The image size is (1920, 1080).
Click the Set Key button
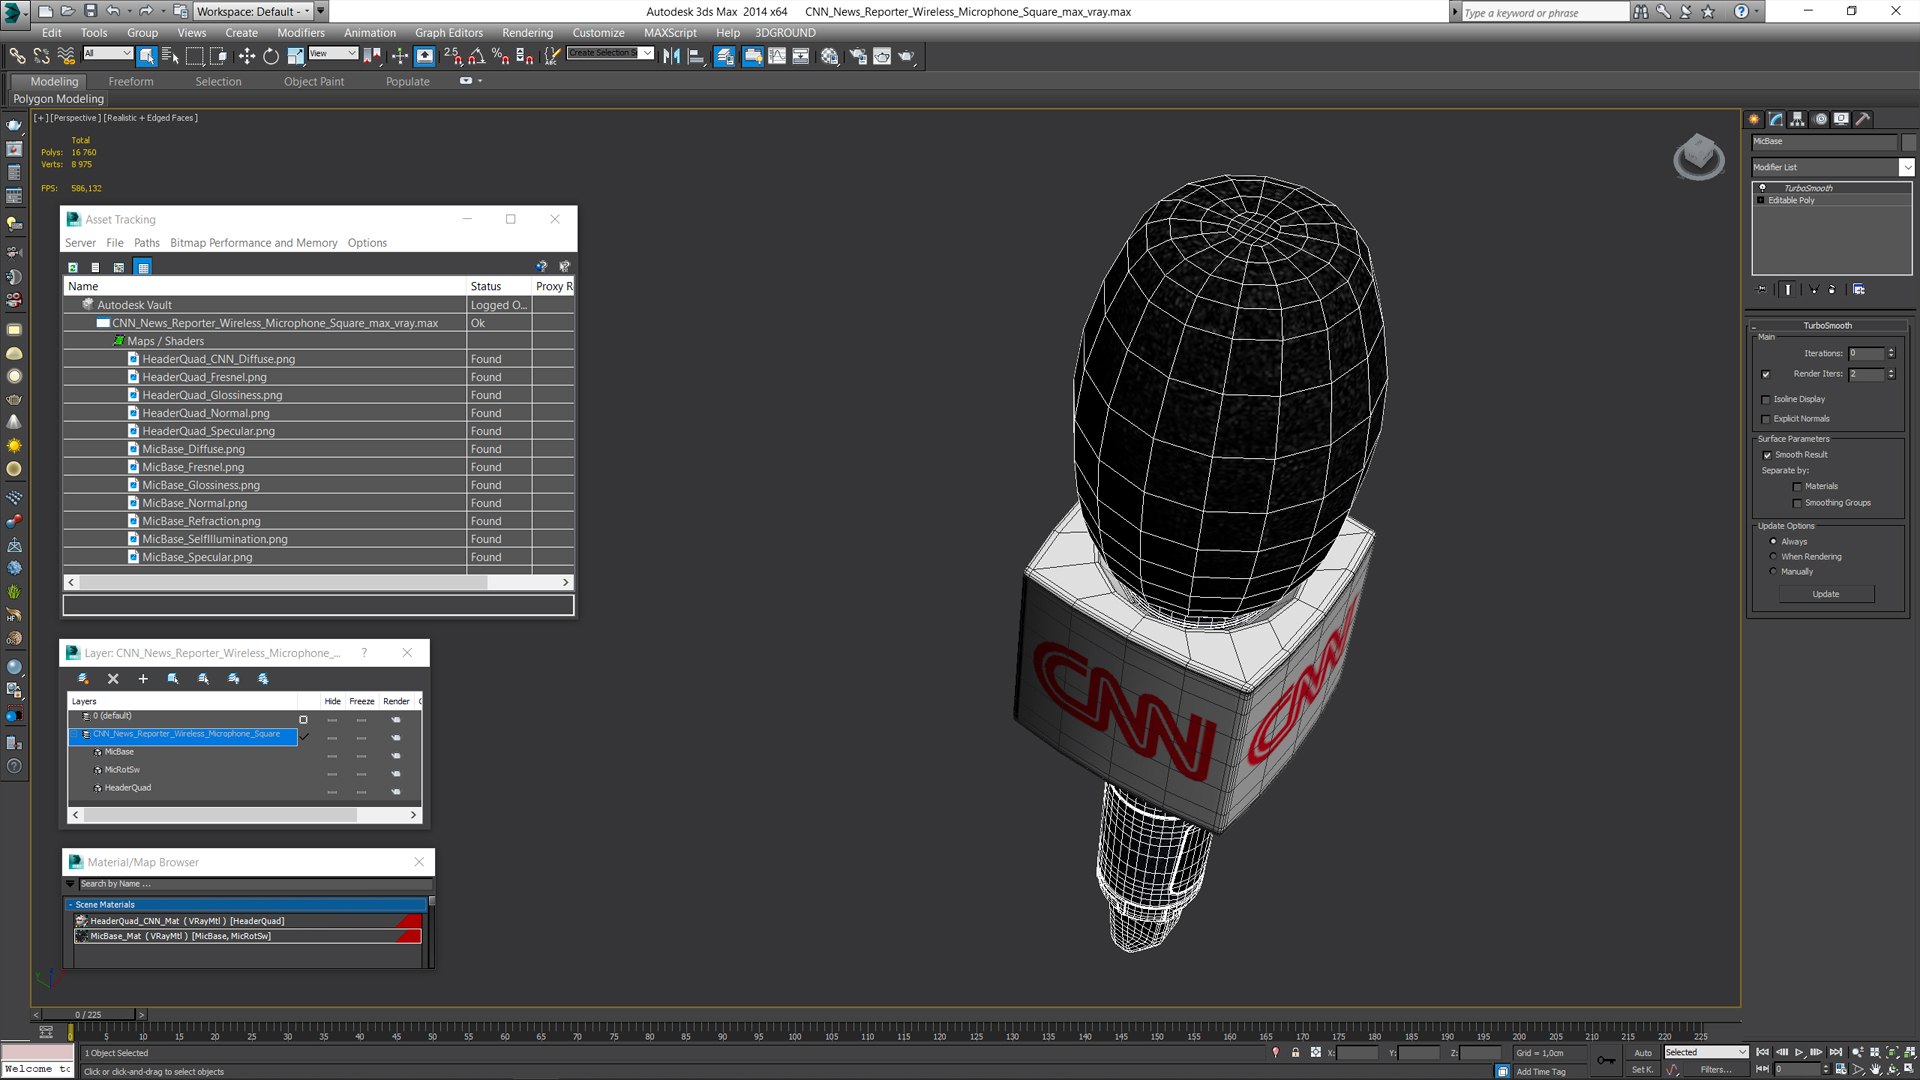pyautogui.click(x=1643, y=1069)
